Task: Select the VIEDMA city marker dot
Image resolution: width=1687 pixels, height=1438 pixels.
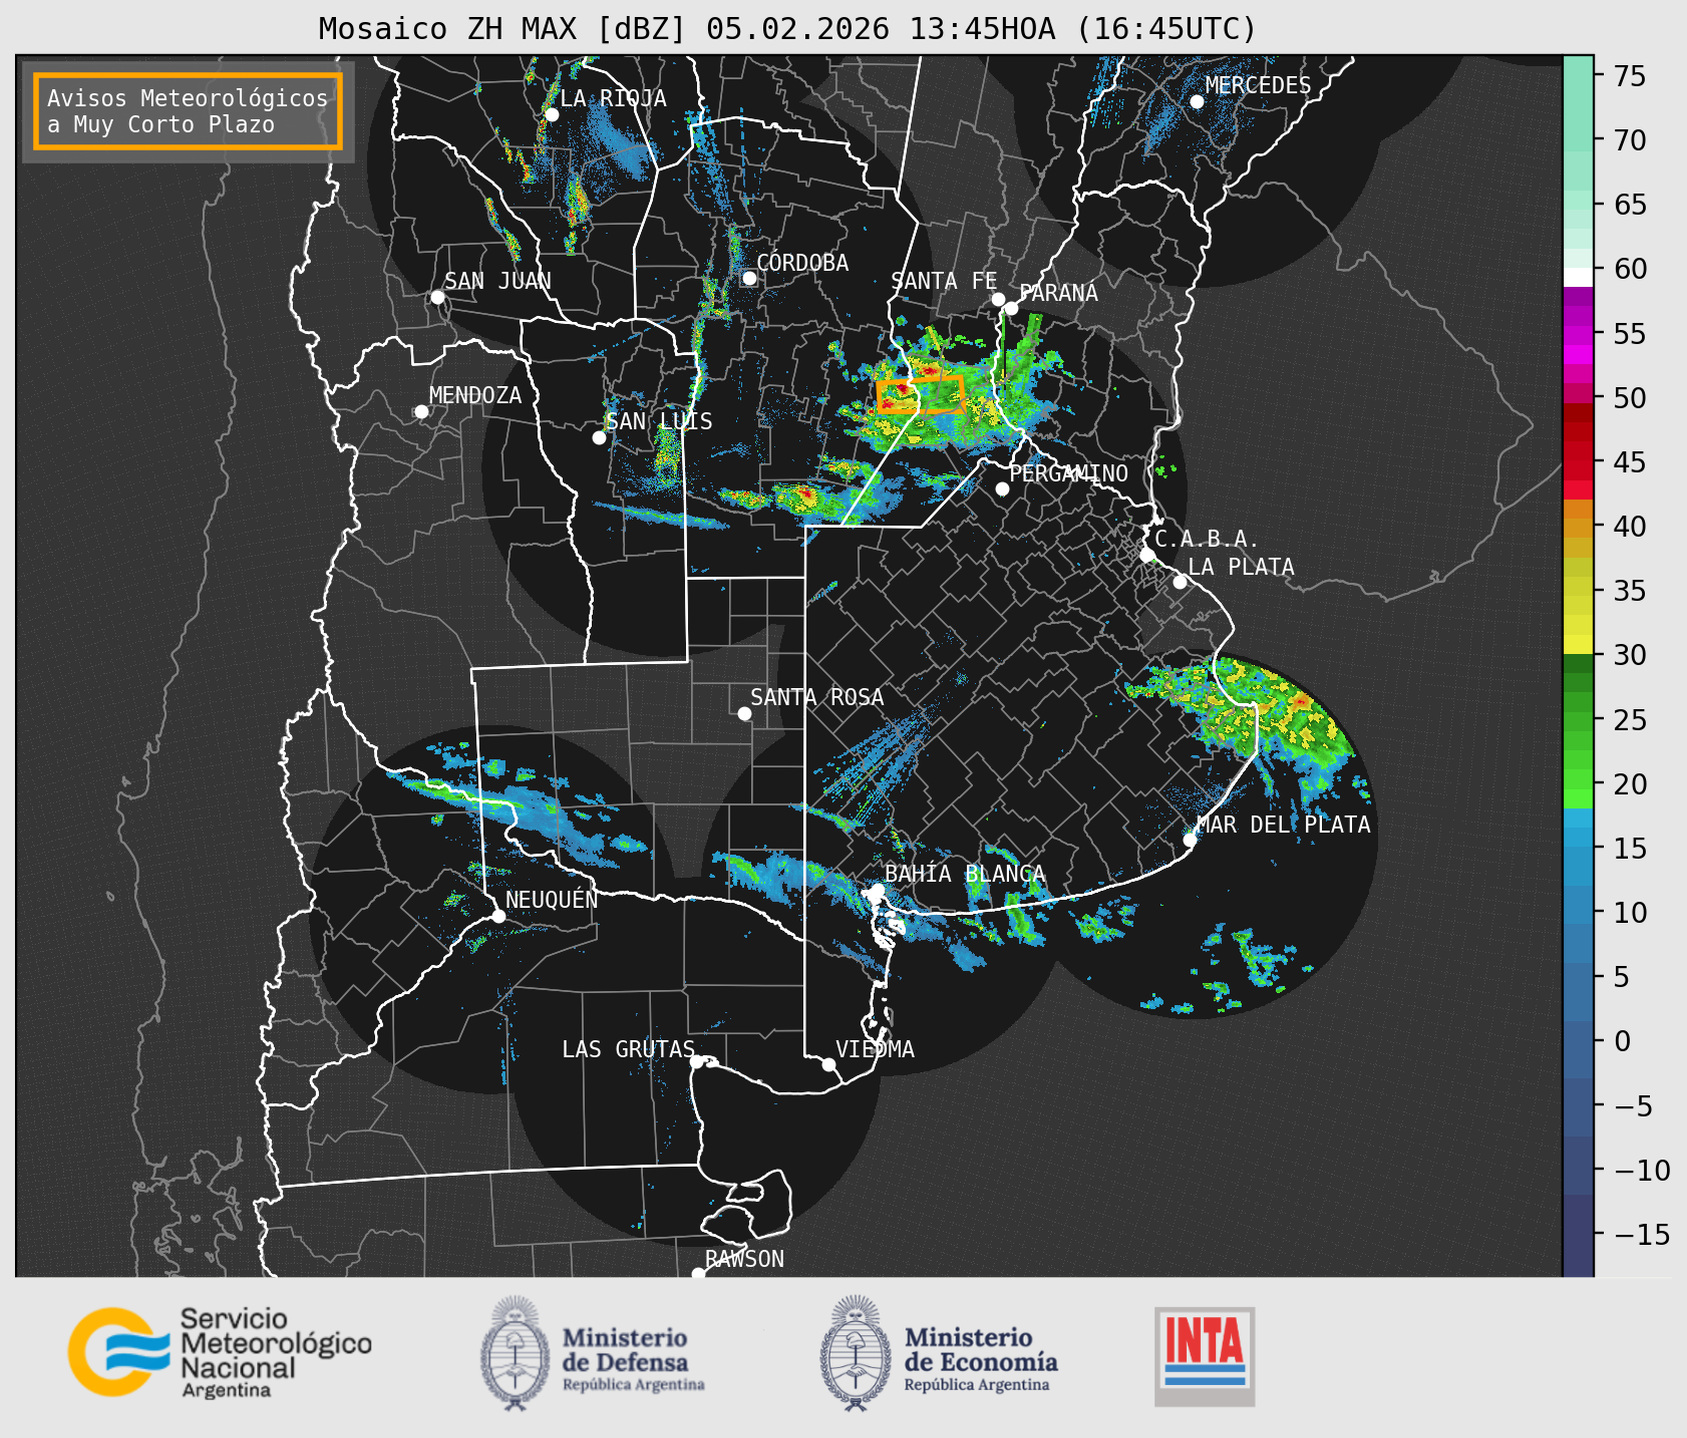Action: 829,1064
